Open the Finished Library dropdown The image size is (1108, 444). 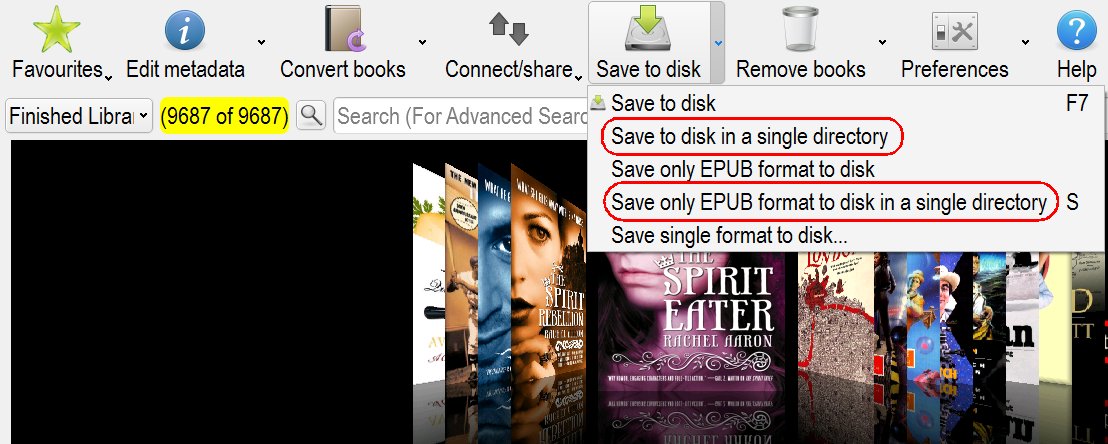pyautogui.click(x=78, y=115)
